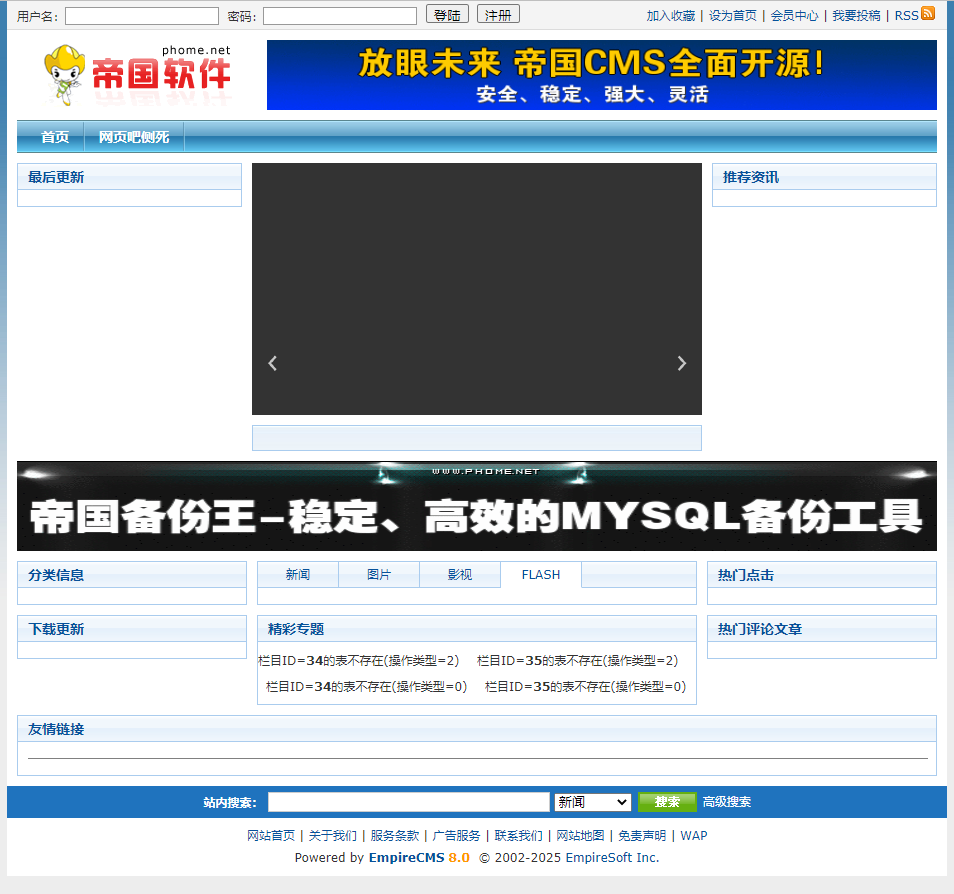Open 会员中心 link in top bar

[x=794, y=16]
